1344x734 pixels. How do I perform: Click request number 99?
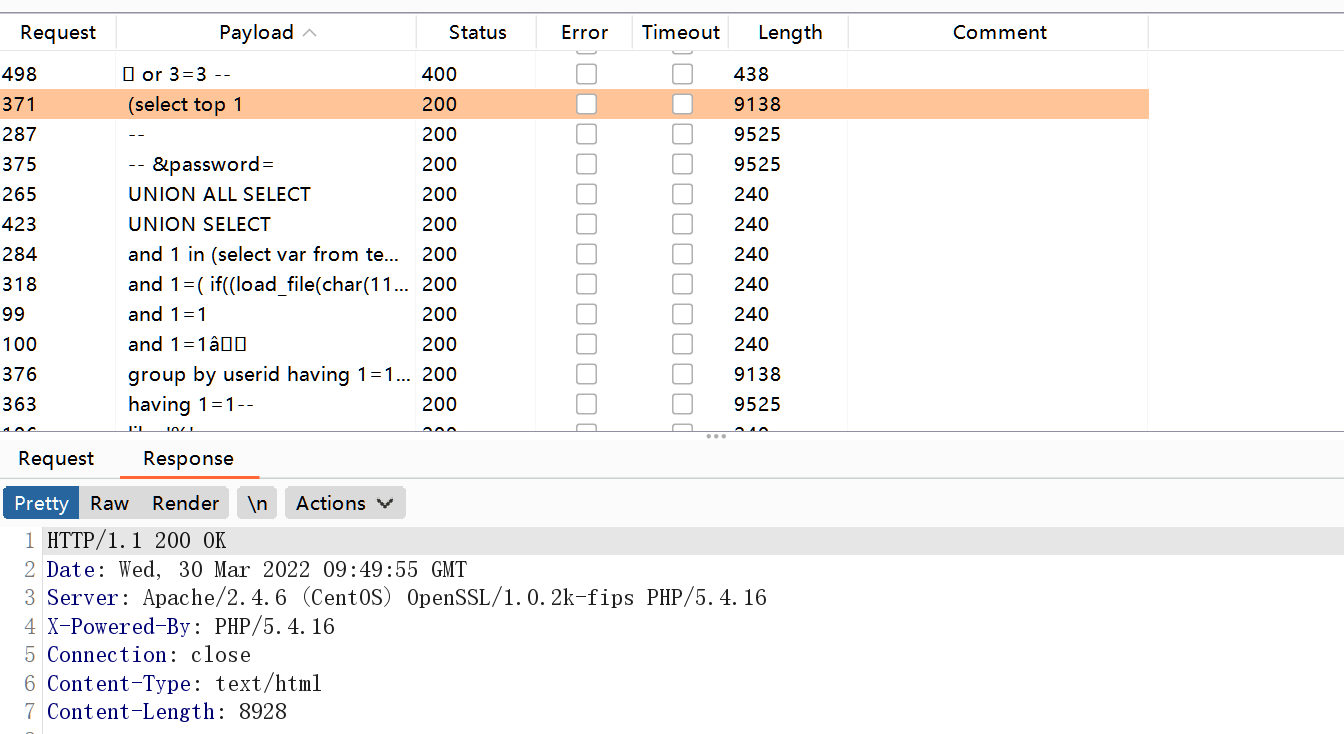[14, 314]
